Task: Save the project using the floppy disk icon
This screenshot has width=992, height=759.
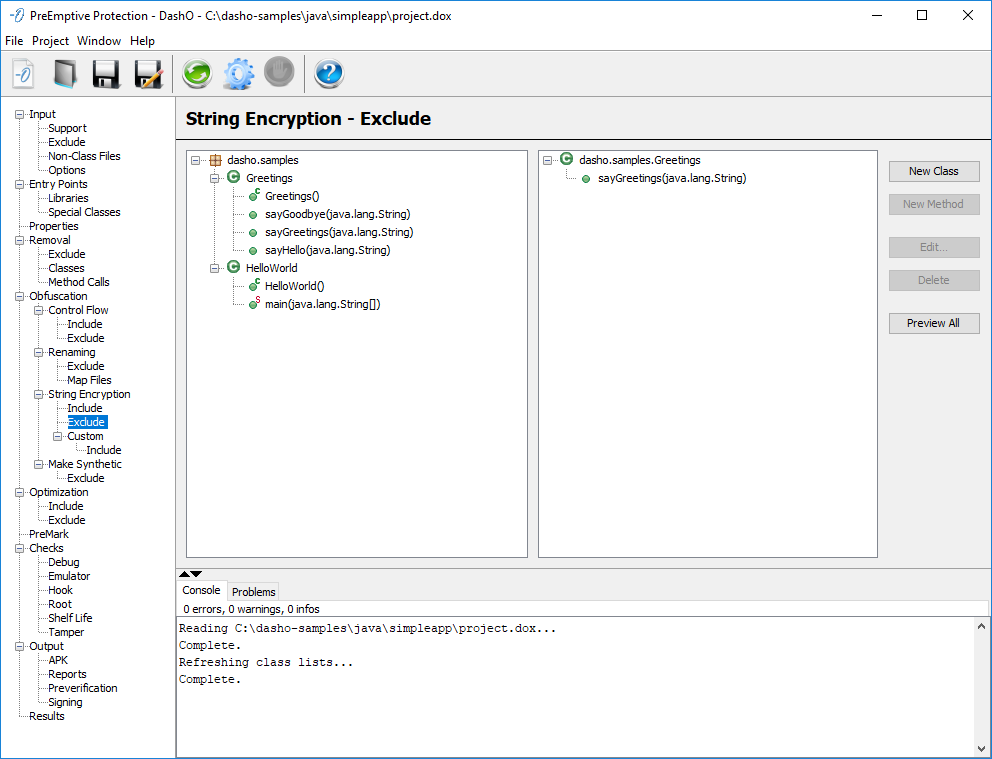Action: tap(106, 74)
